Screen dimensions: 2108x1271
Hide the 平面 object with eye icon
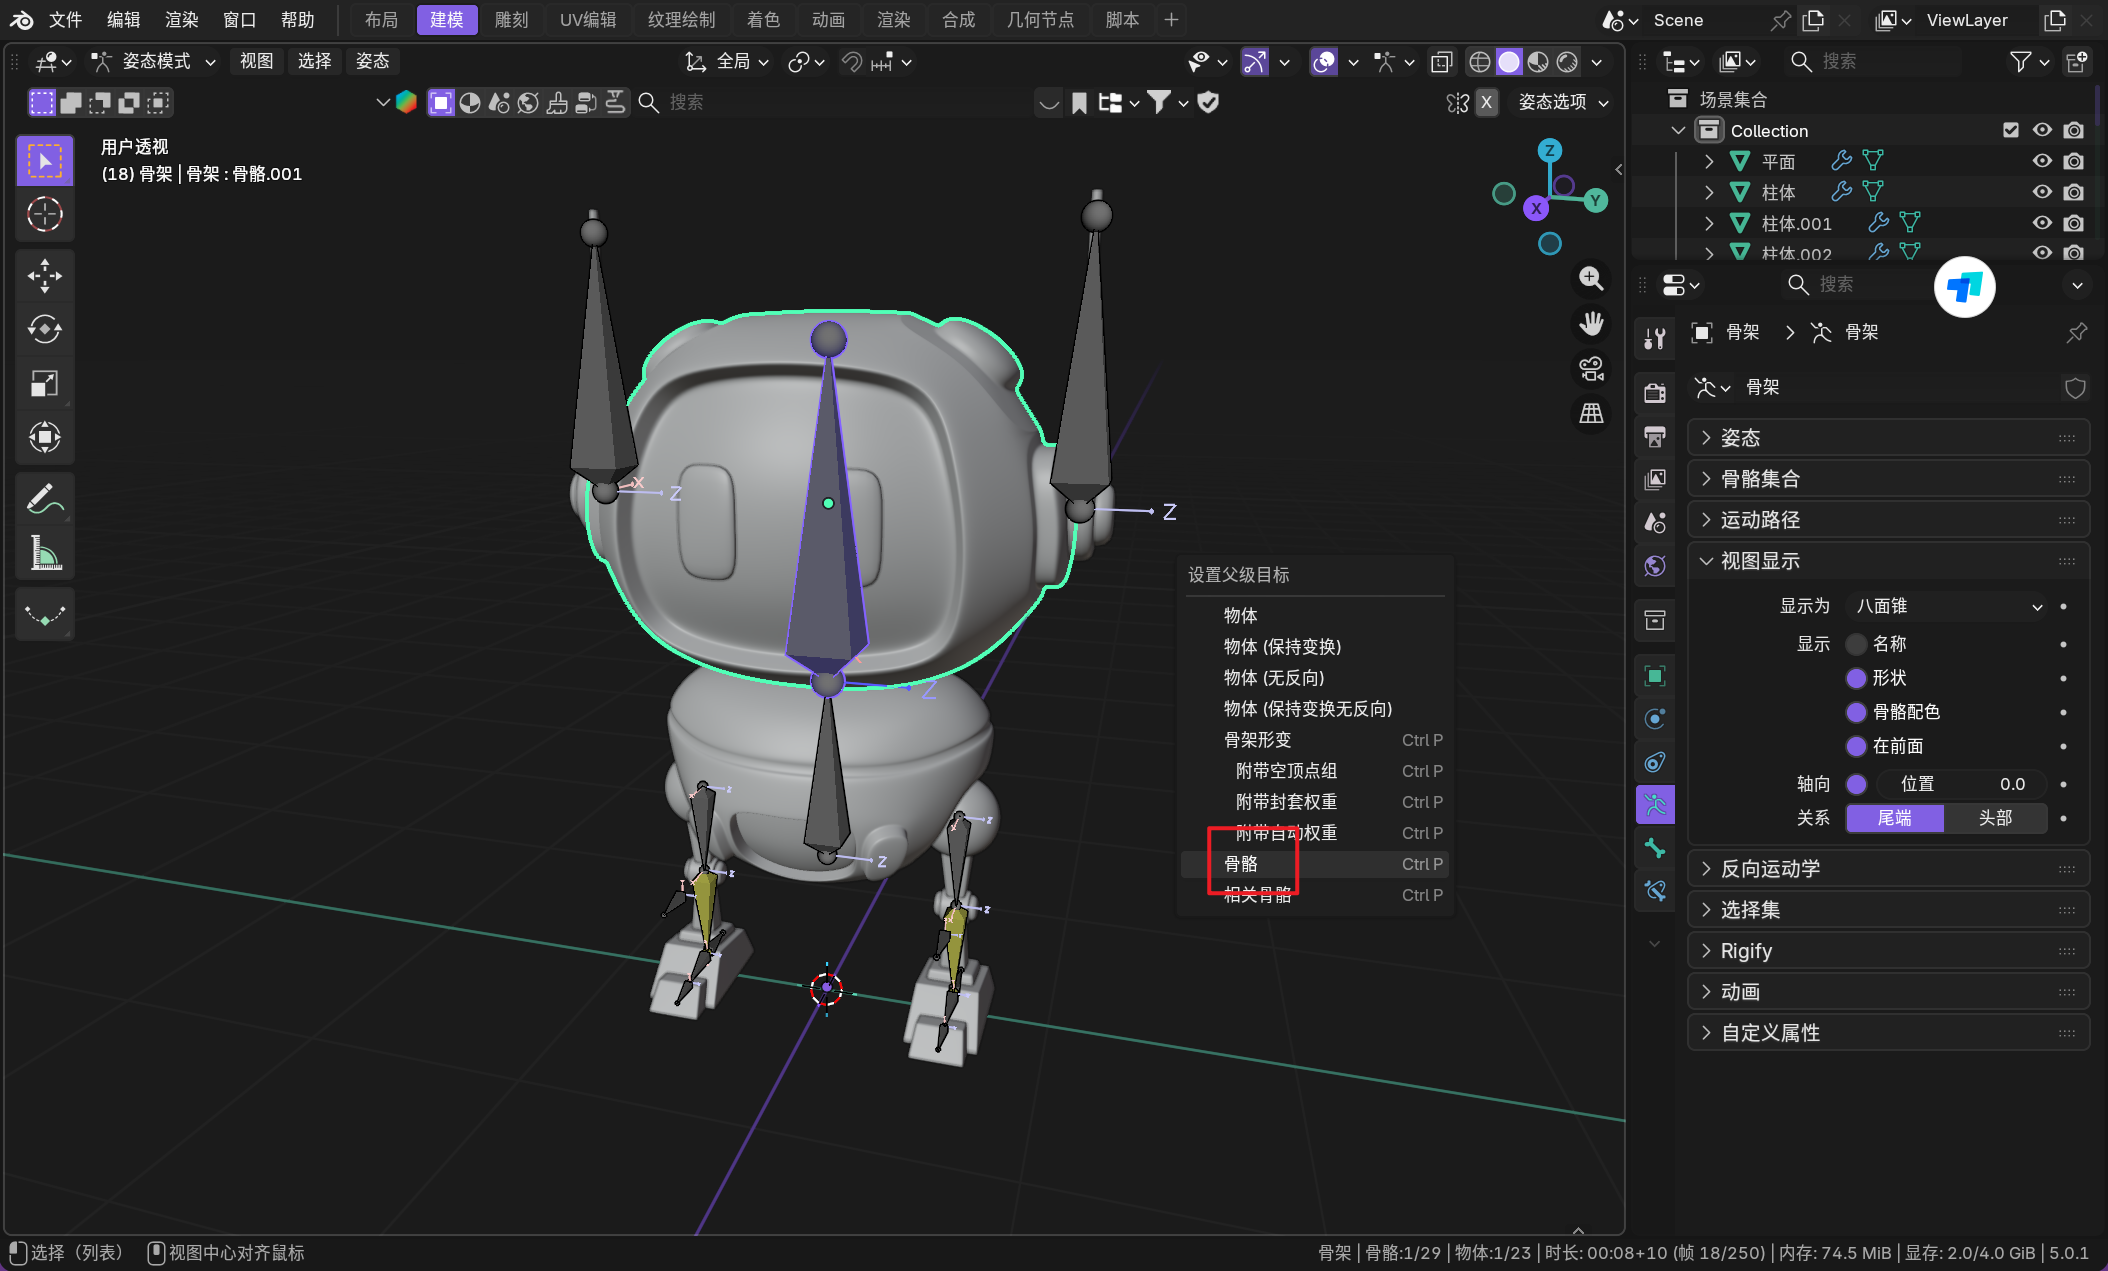click(x=2042, y=161)
